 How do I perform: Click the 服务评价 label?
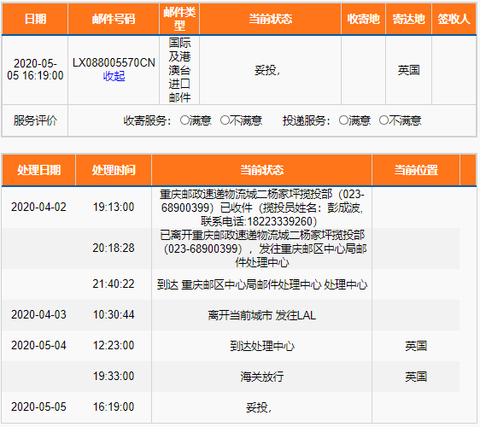(x=35, y=120)
